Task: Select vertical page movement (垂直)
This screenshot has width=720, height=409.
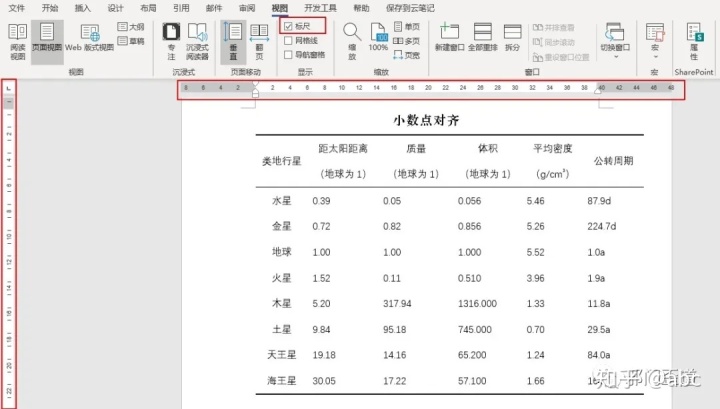Action: point(233,42)
